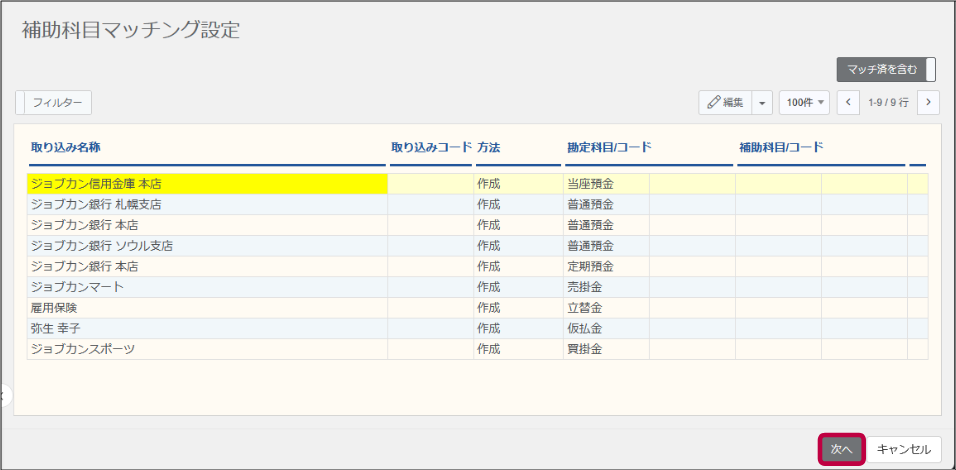
Task: Click the 勘定科目/コード column header
Action: tap(609, 147)
